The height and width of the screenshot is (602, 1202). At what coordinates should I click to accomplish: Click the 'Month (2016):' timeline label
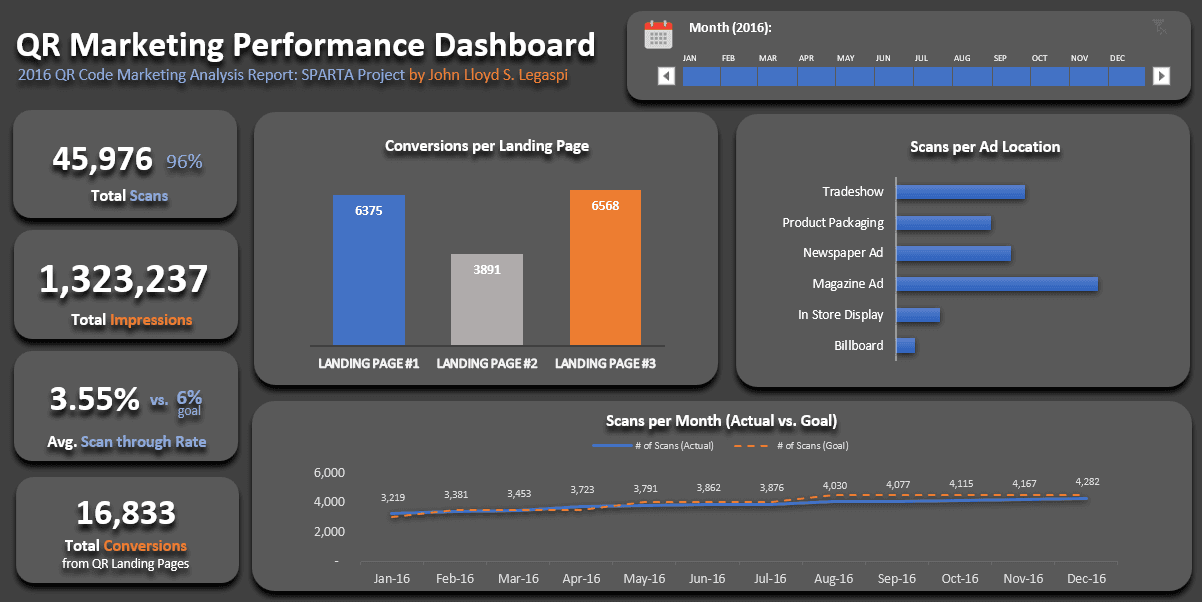730,27
